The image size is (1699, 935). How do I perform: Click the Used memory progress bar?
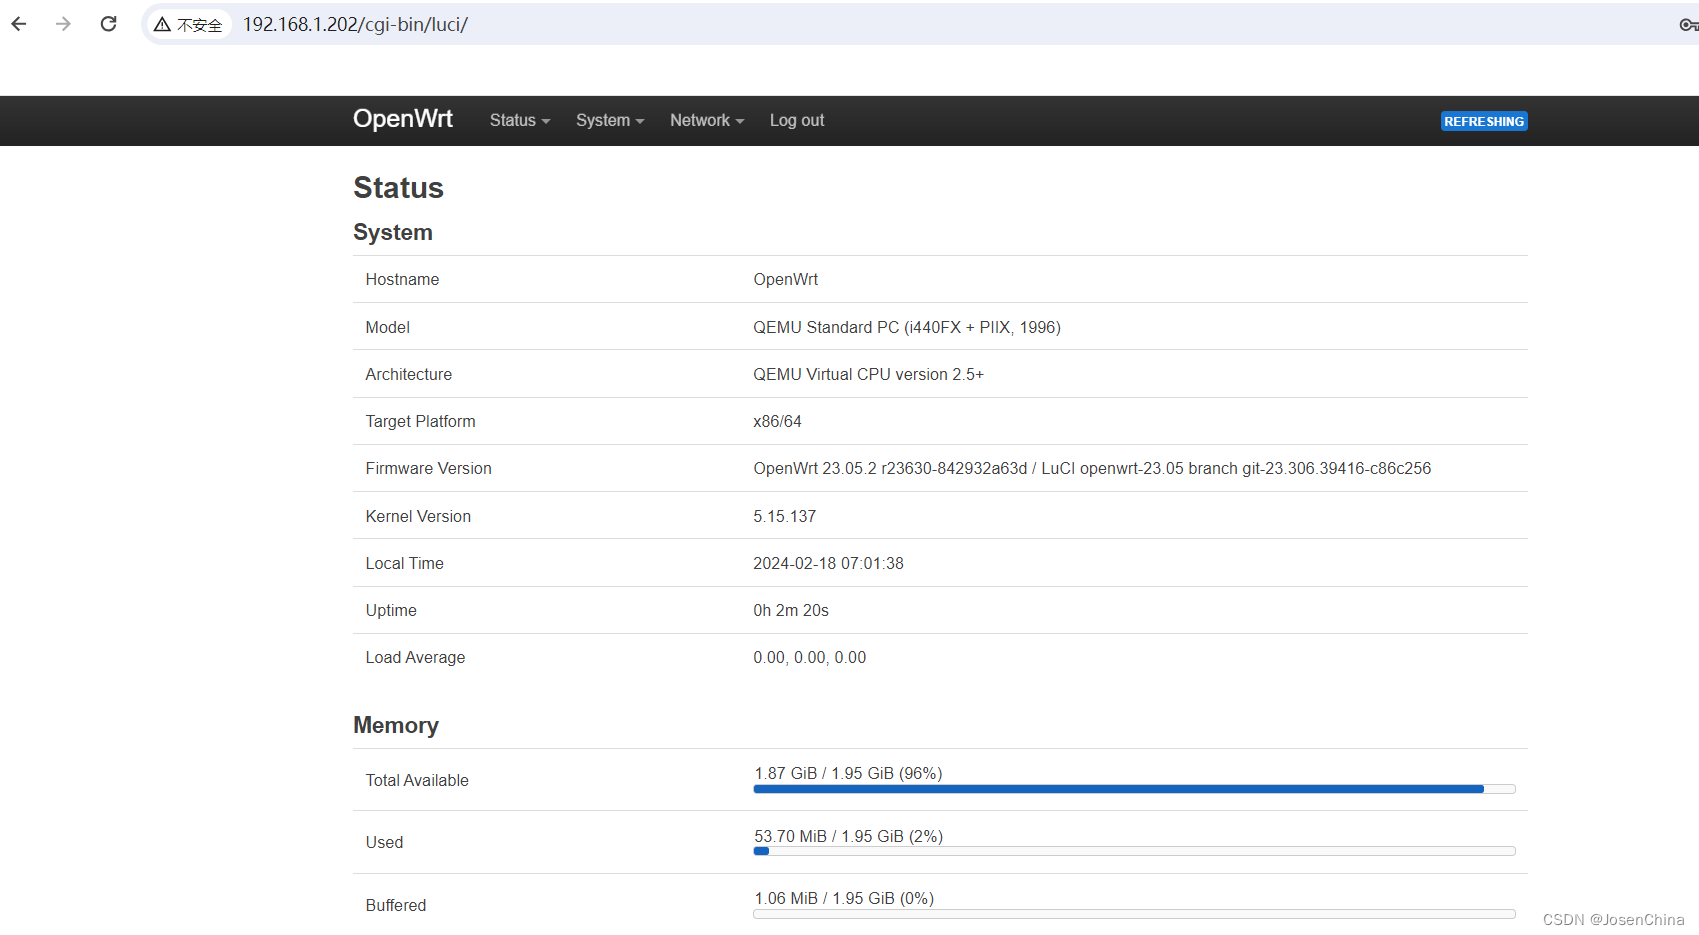coord(1134,851)
